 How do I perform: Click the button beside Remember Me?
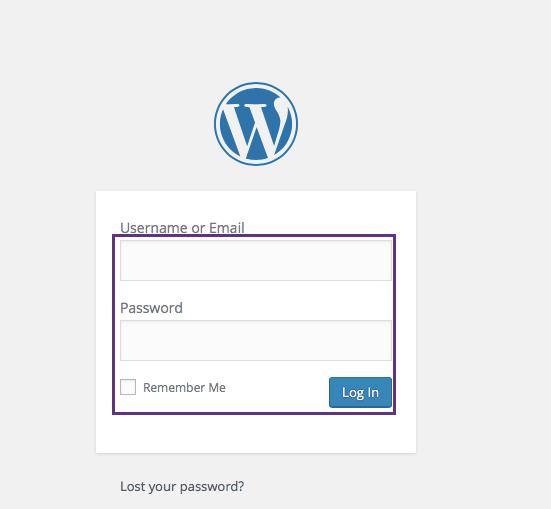tap(360, 392)
